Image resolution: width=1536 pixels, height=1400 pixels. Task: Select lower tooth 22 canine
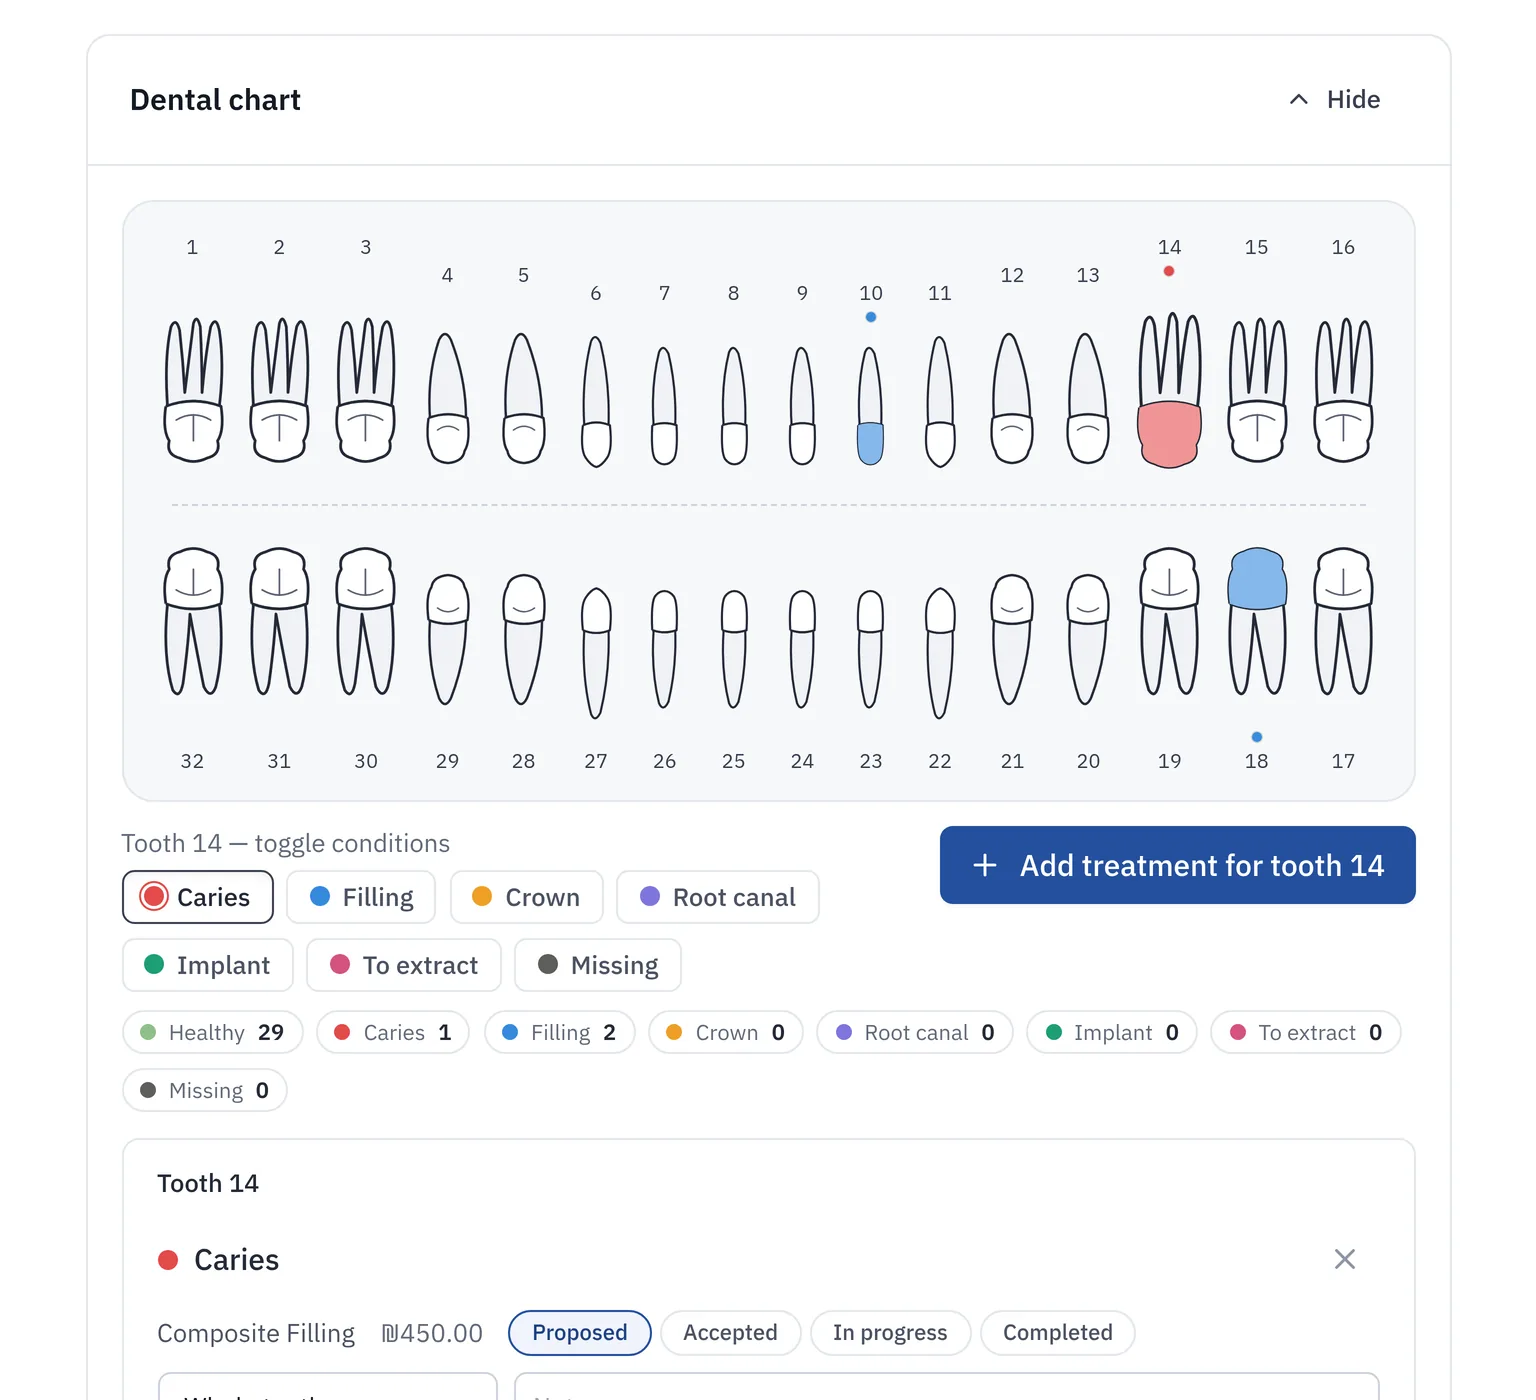[x=940, y=653]
